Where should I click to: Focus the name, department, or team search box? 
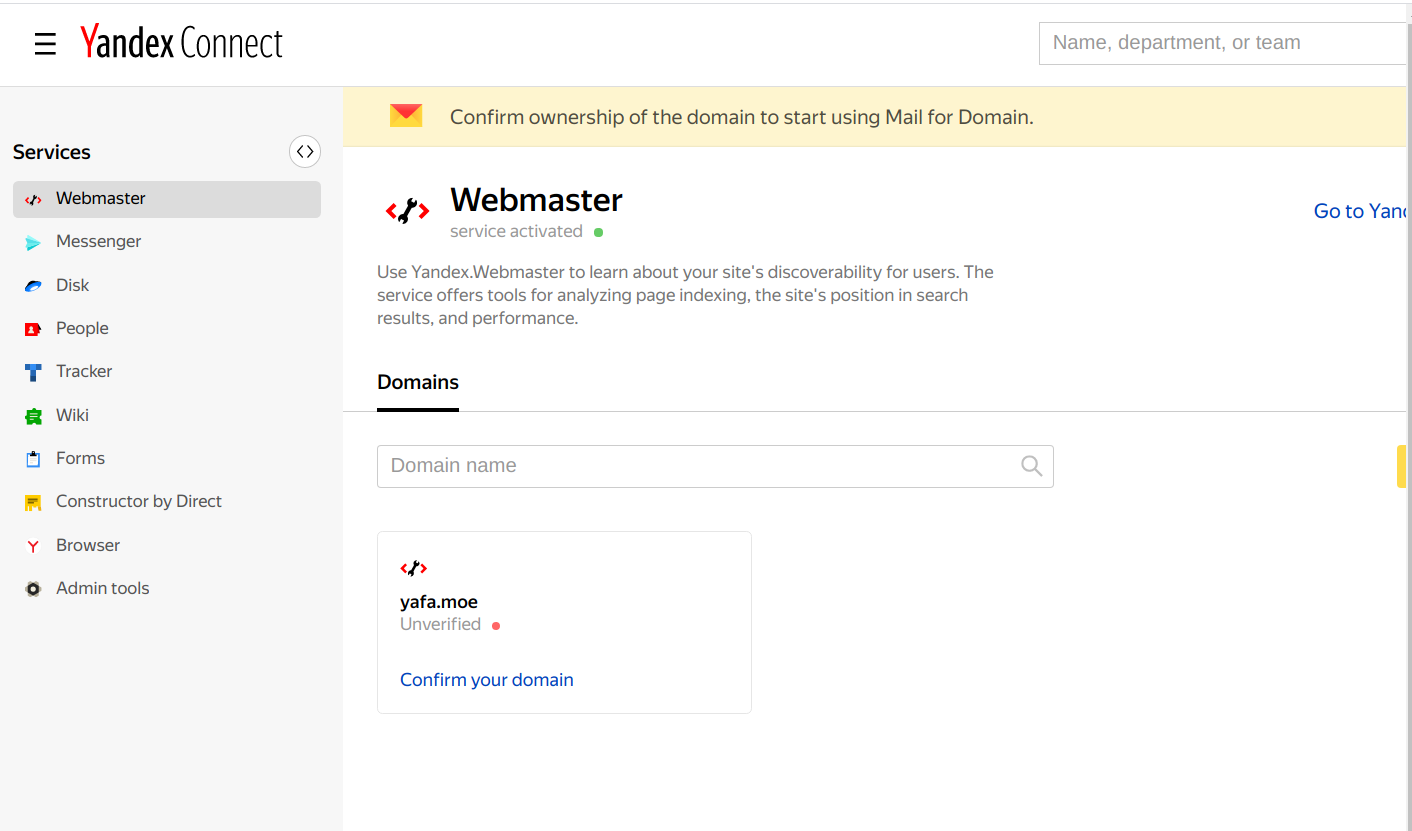point(1223,43)
